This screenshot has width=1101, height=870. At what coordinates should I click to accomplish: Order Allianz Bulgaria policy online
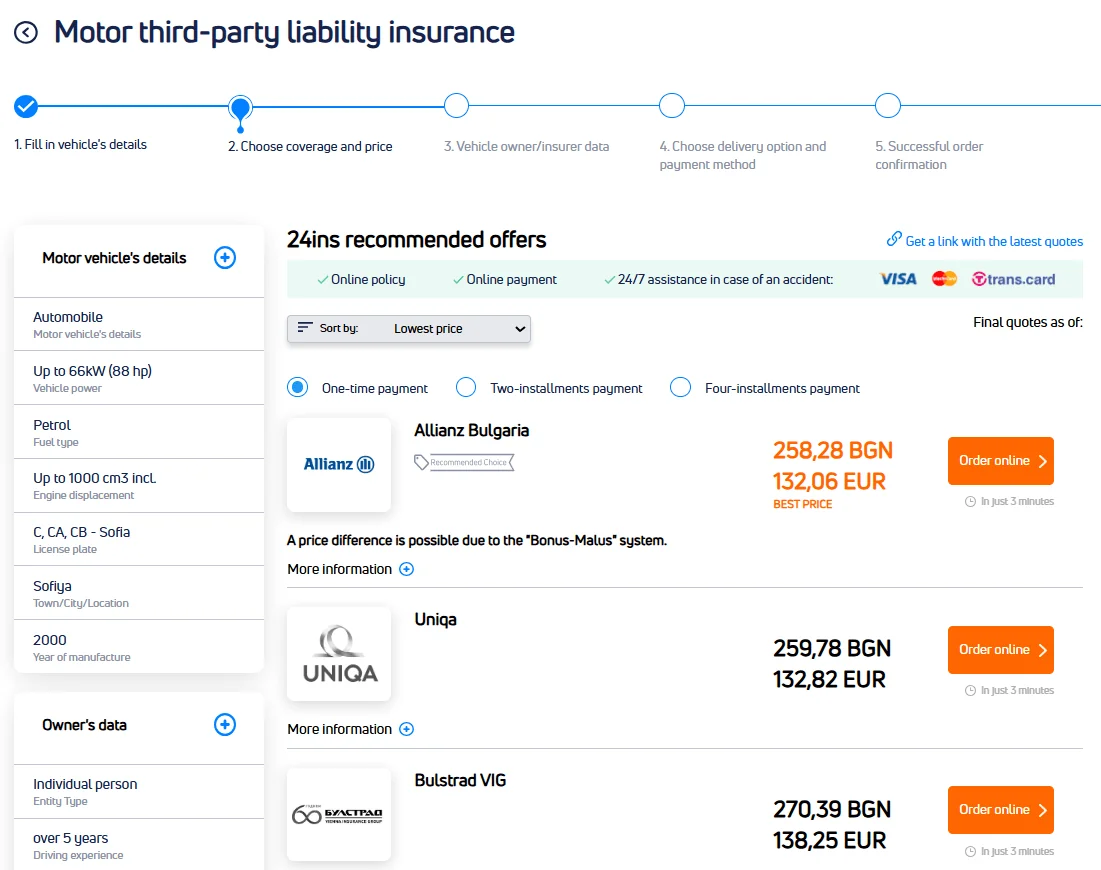[1000, 461]
